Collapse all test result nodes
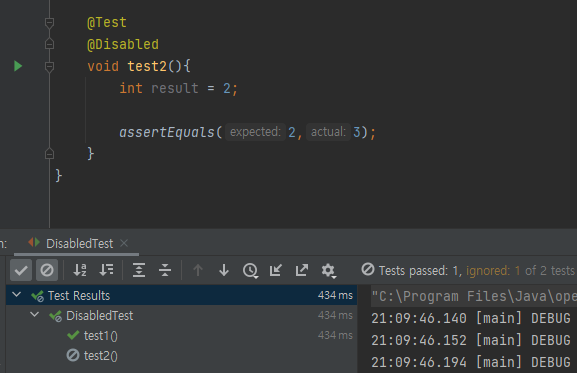The width and height of the screenshot is (577, 373). (x=165, y=270)
